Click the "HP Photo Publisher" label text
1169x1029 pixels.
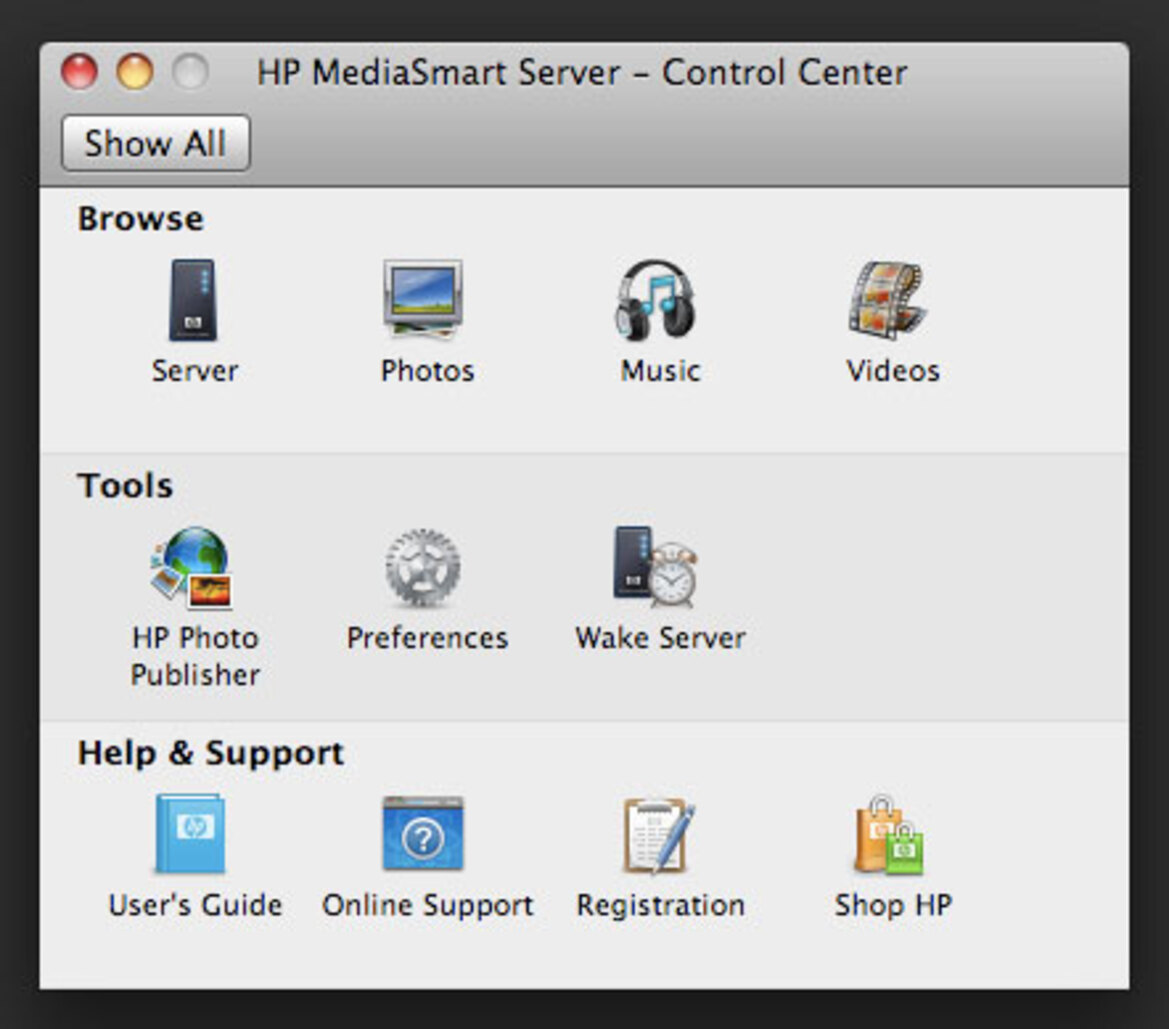pos(195,656)
